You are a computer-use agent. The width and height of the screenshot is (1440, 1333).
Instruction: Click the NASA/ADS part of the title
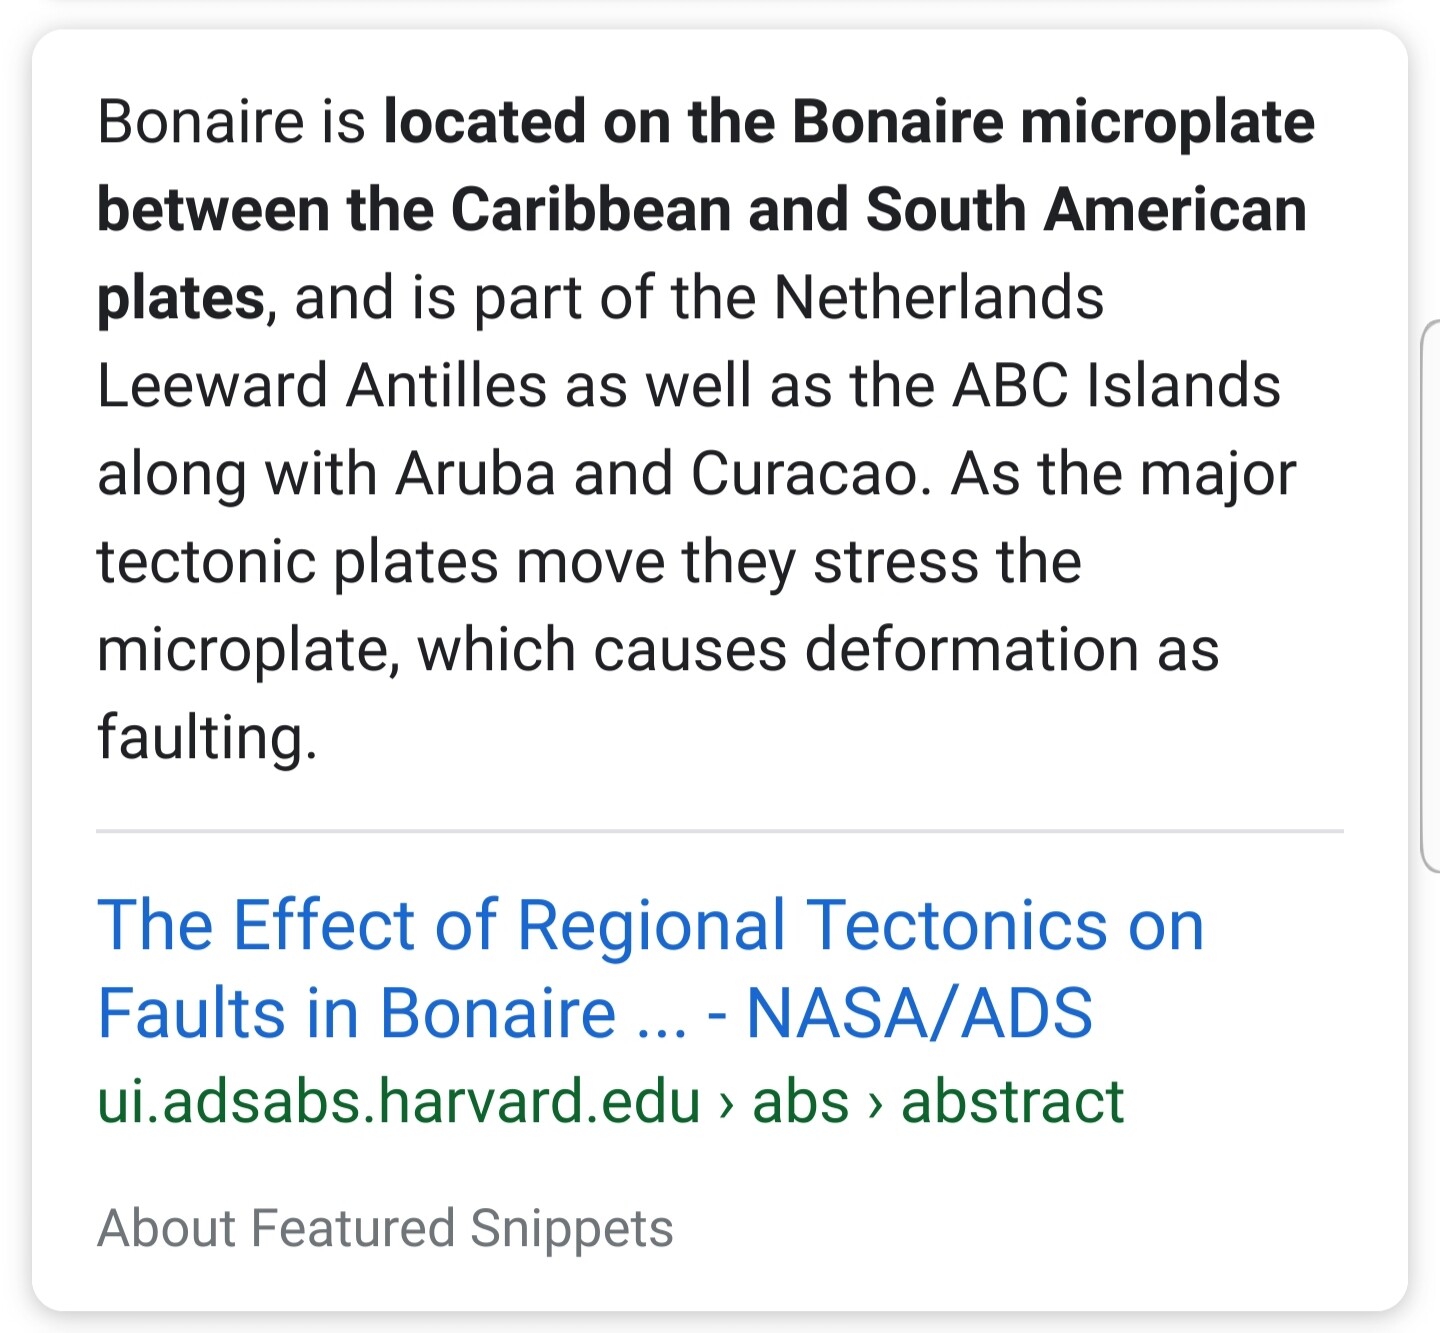tap(920, 1013)
